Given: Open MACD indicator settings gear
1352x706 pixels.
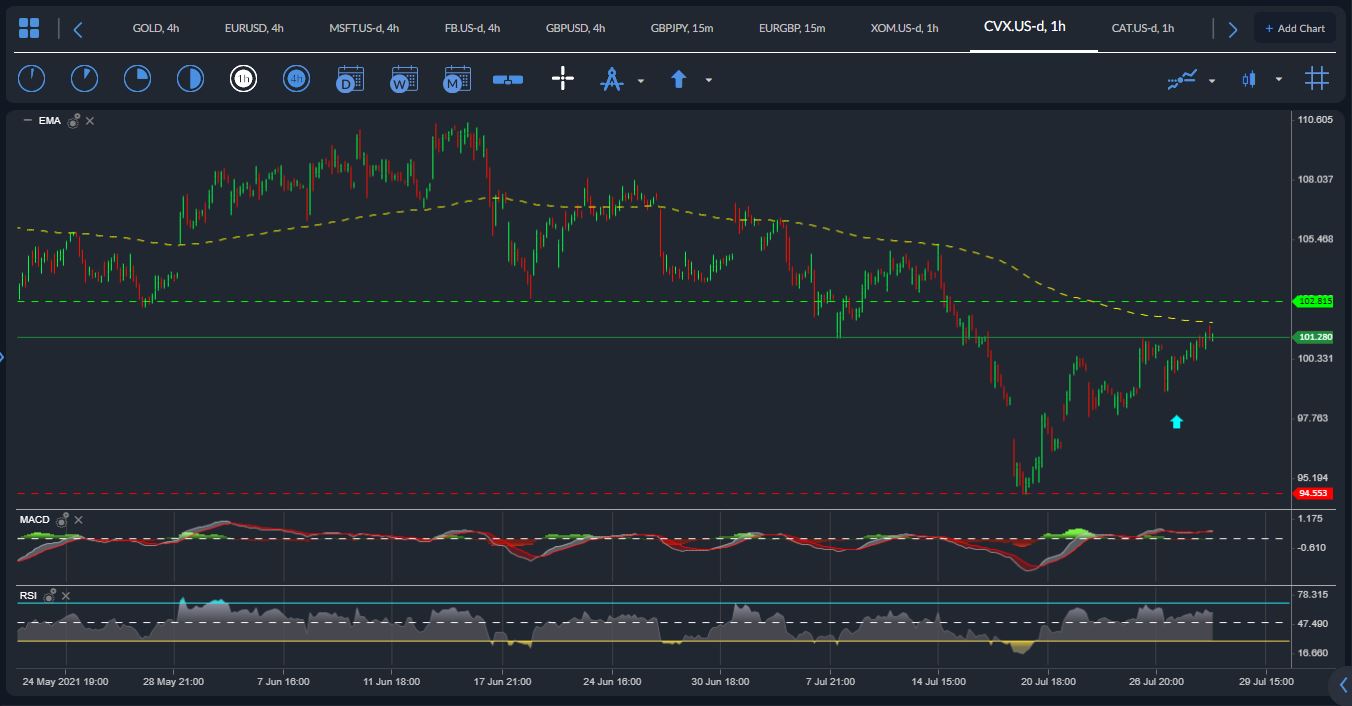Looking at the screenshot, I should coord(62,520).
